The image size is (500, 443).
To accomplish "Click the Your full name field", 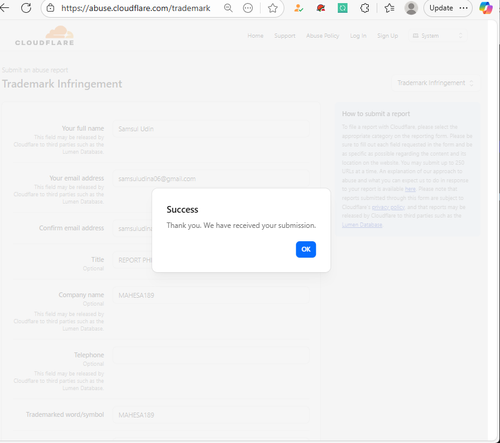I will (x=211, y=129).
